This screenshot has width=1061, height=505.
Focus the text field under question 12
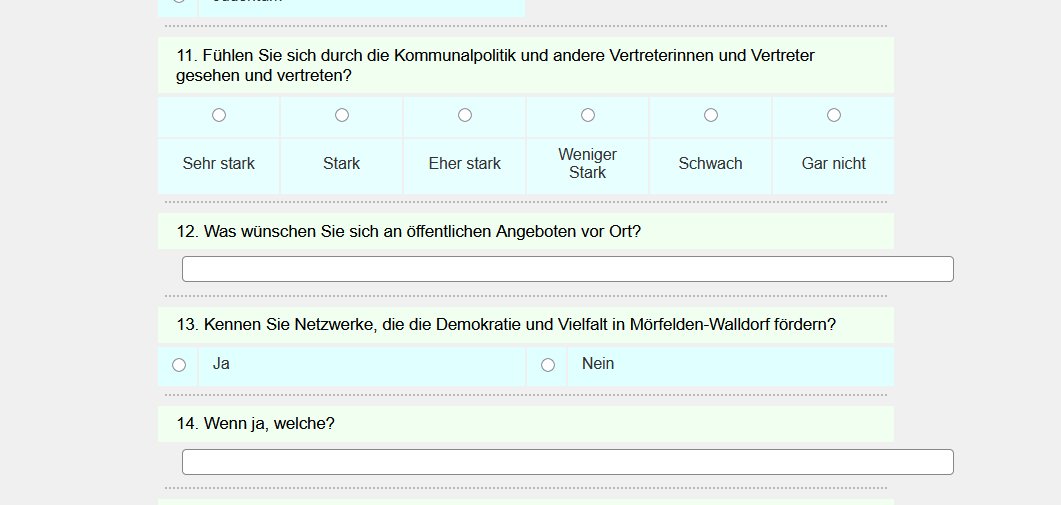point(568,269)
